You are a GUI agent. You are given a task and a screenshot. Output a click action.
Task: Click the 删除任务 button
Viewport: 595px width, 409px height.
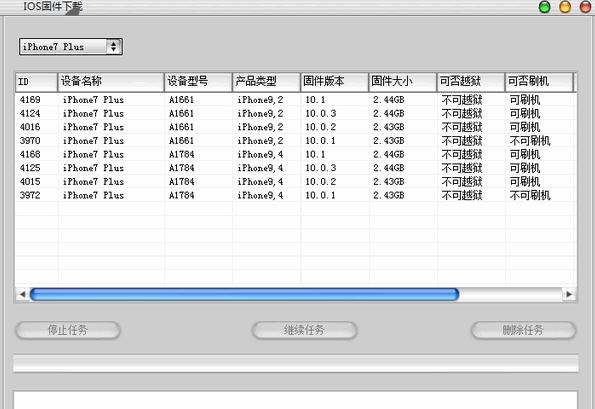pos(524,330)
